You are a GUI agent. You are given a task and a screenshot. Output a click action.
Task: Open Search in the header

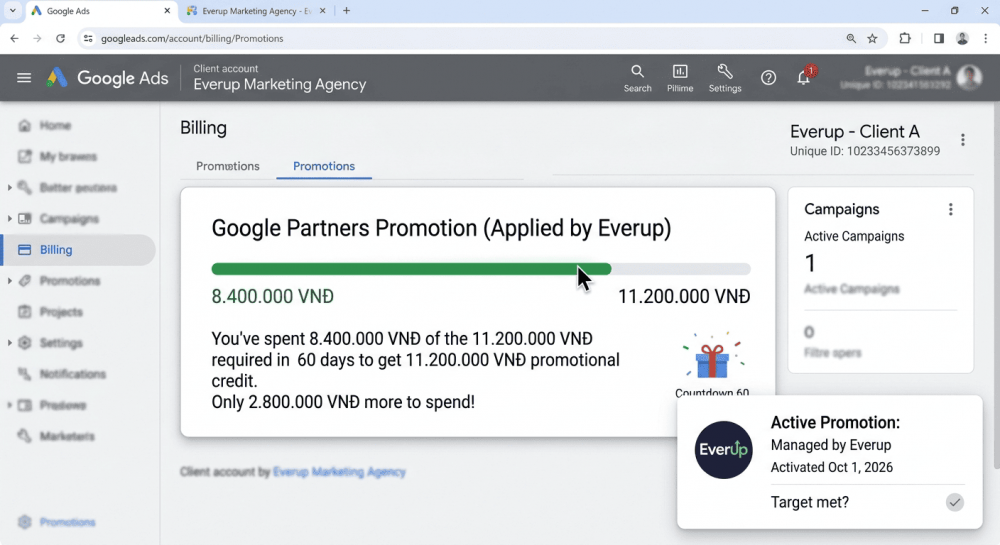pyautogui.click(x=637, y=78)
